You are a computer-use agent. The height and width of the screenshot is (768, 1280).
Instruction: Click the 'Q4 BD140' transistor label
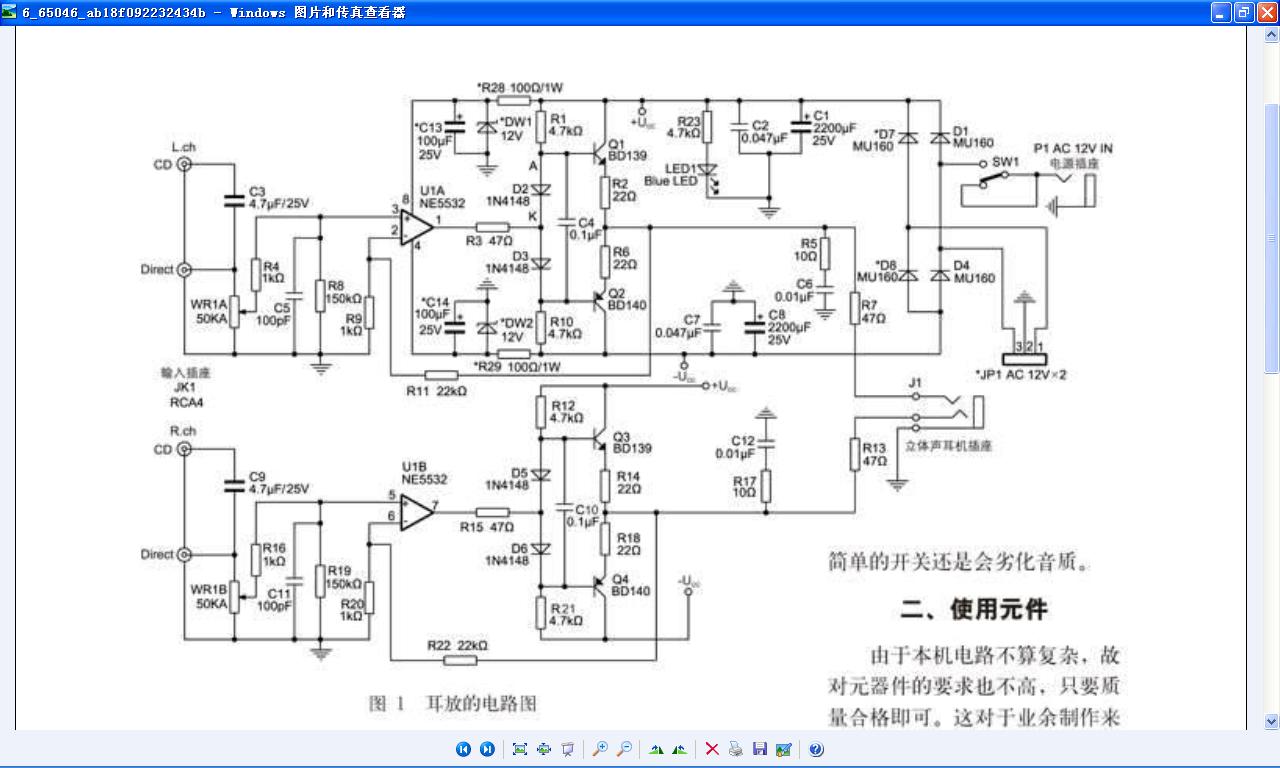coord(630,585)
